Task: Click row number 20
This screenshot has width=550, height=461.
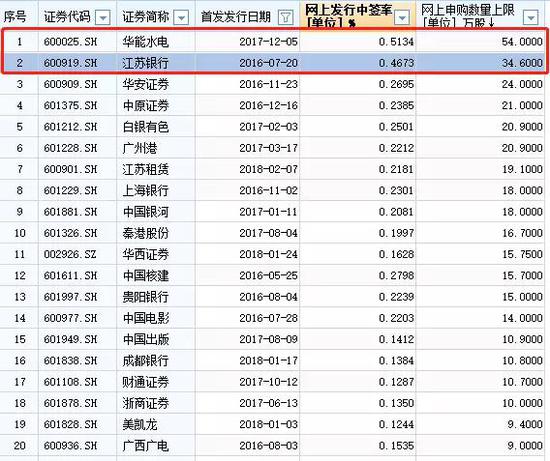Action: 20,446
